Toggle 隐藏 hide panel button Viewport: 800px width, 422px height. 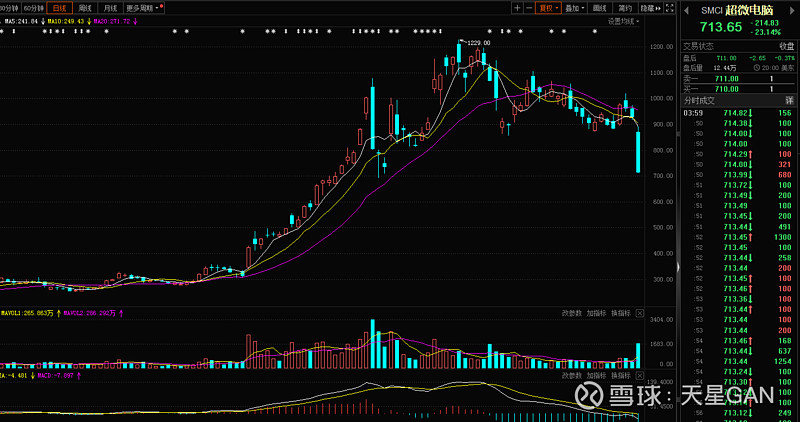point(651,8)
